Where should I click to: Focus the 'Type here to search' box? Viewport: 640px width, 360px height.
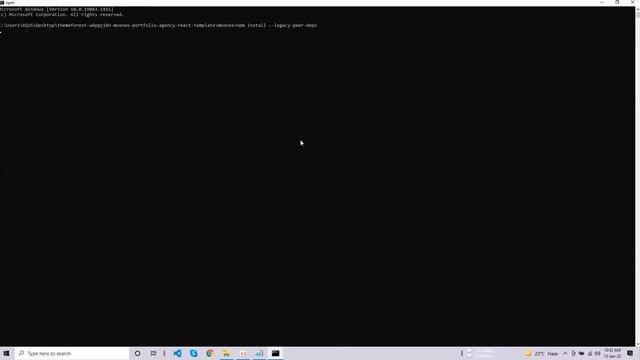[72, 353]
